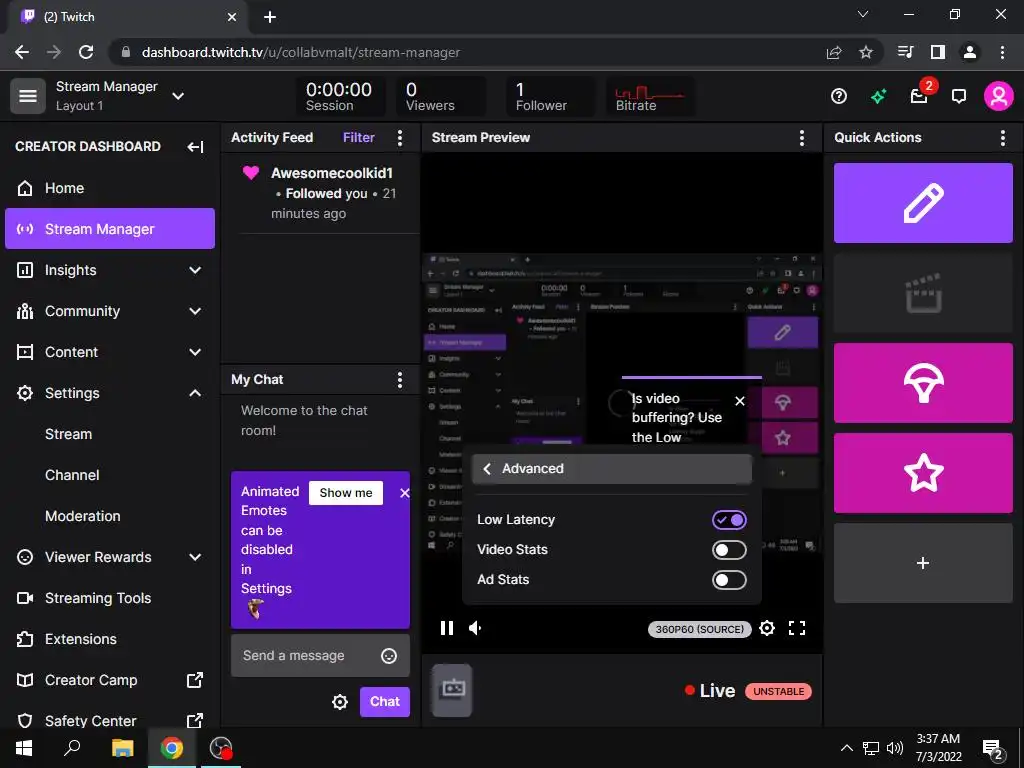Click the Edit Stream Info pencil action
Image resolution: width=1024 pixels, height=768 pixels.
click(923, 203)
